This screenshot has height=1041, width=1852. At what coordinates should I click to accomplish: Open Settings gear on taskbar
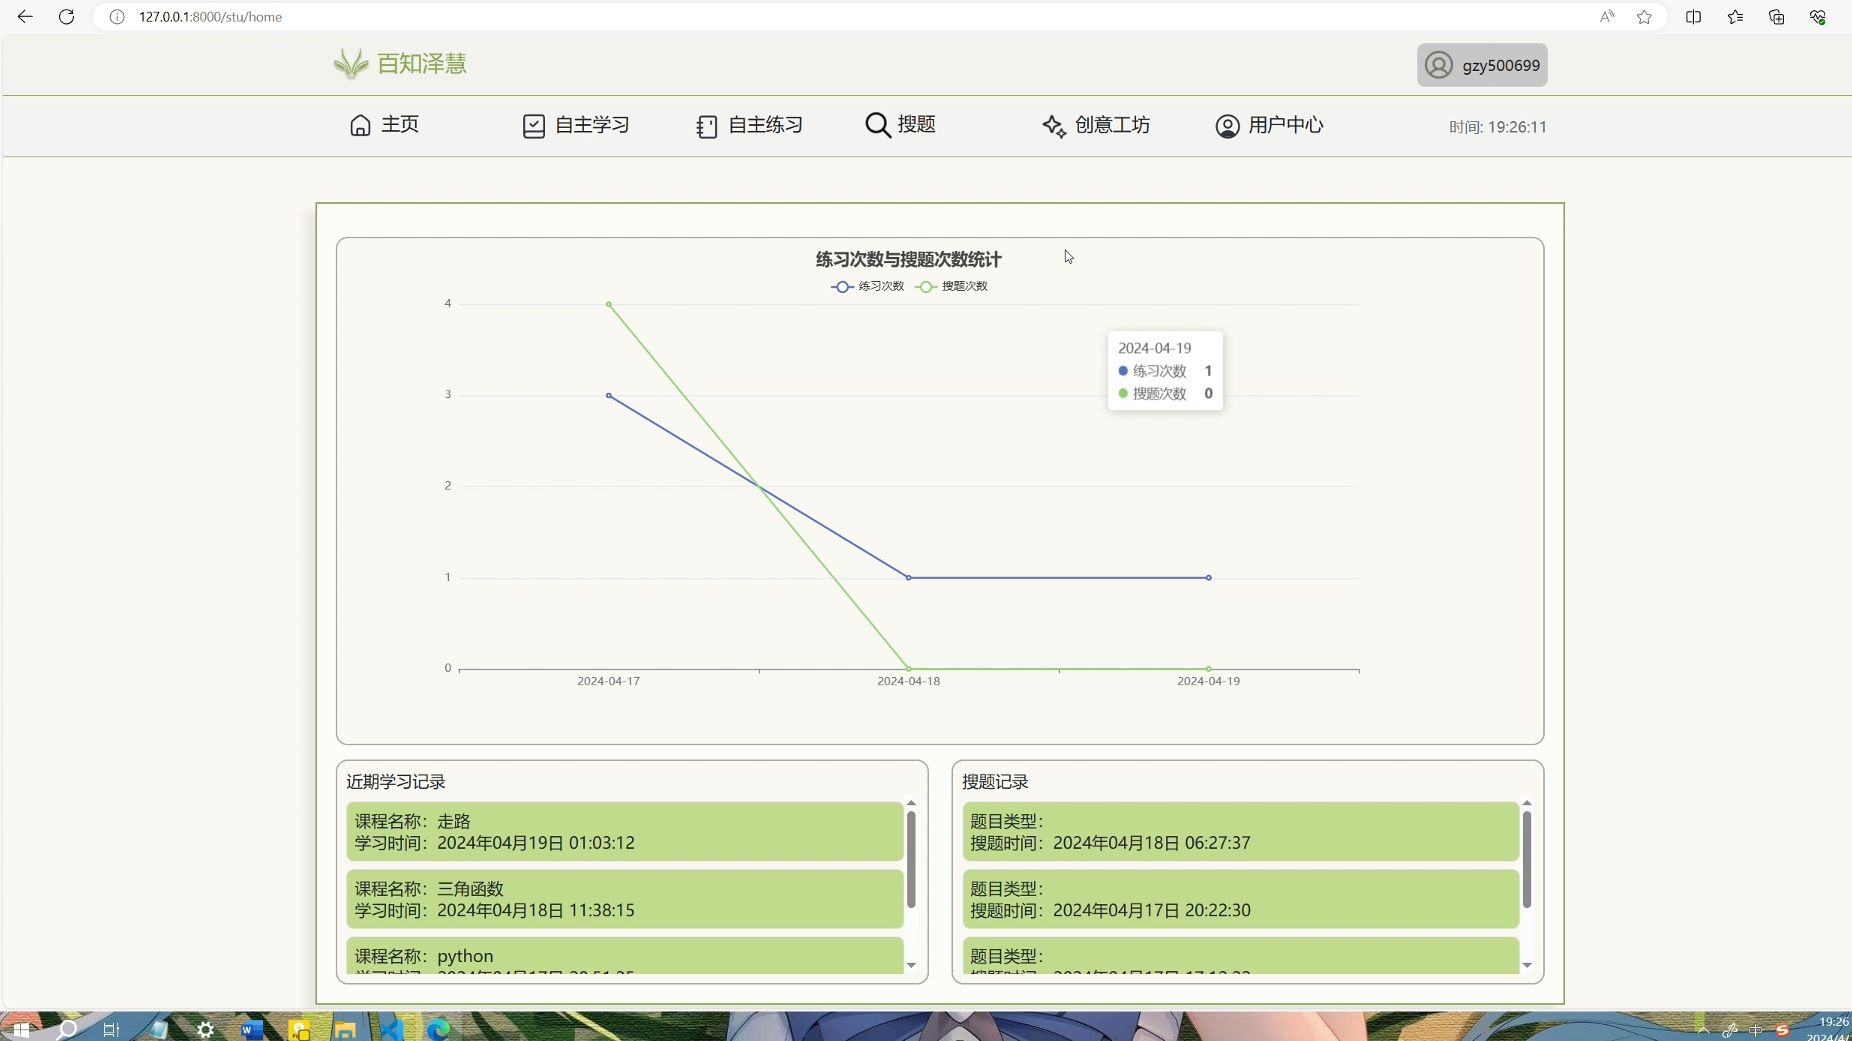(205, 1029)
